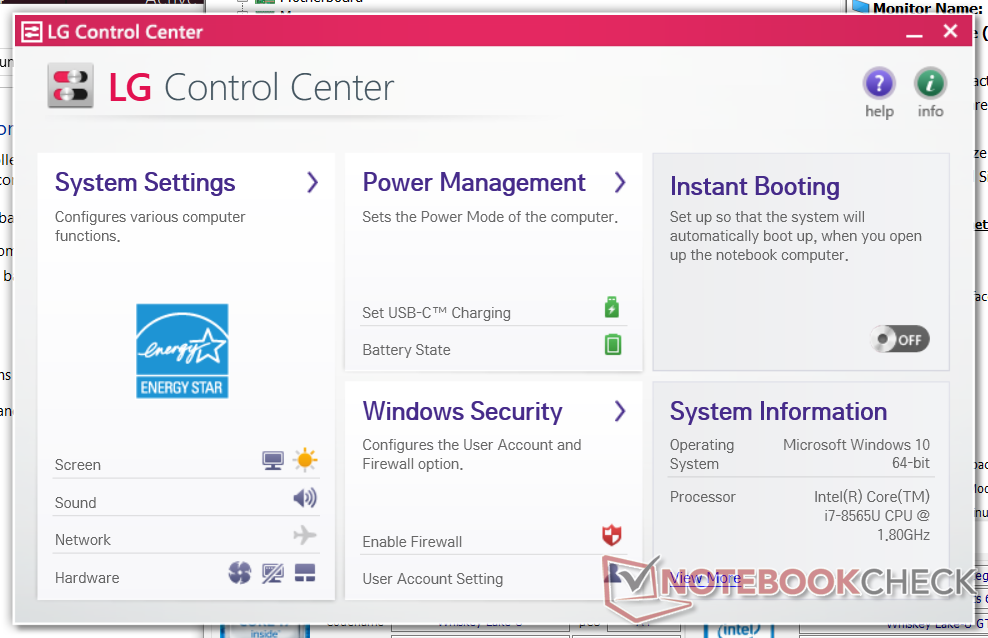Open the Power Management heading

point(473,183)
